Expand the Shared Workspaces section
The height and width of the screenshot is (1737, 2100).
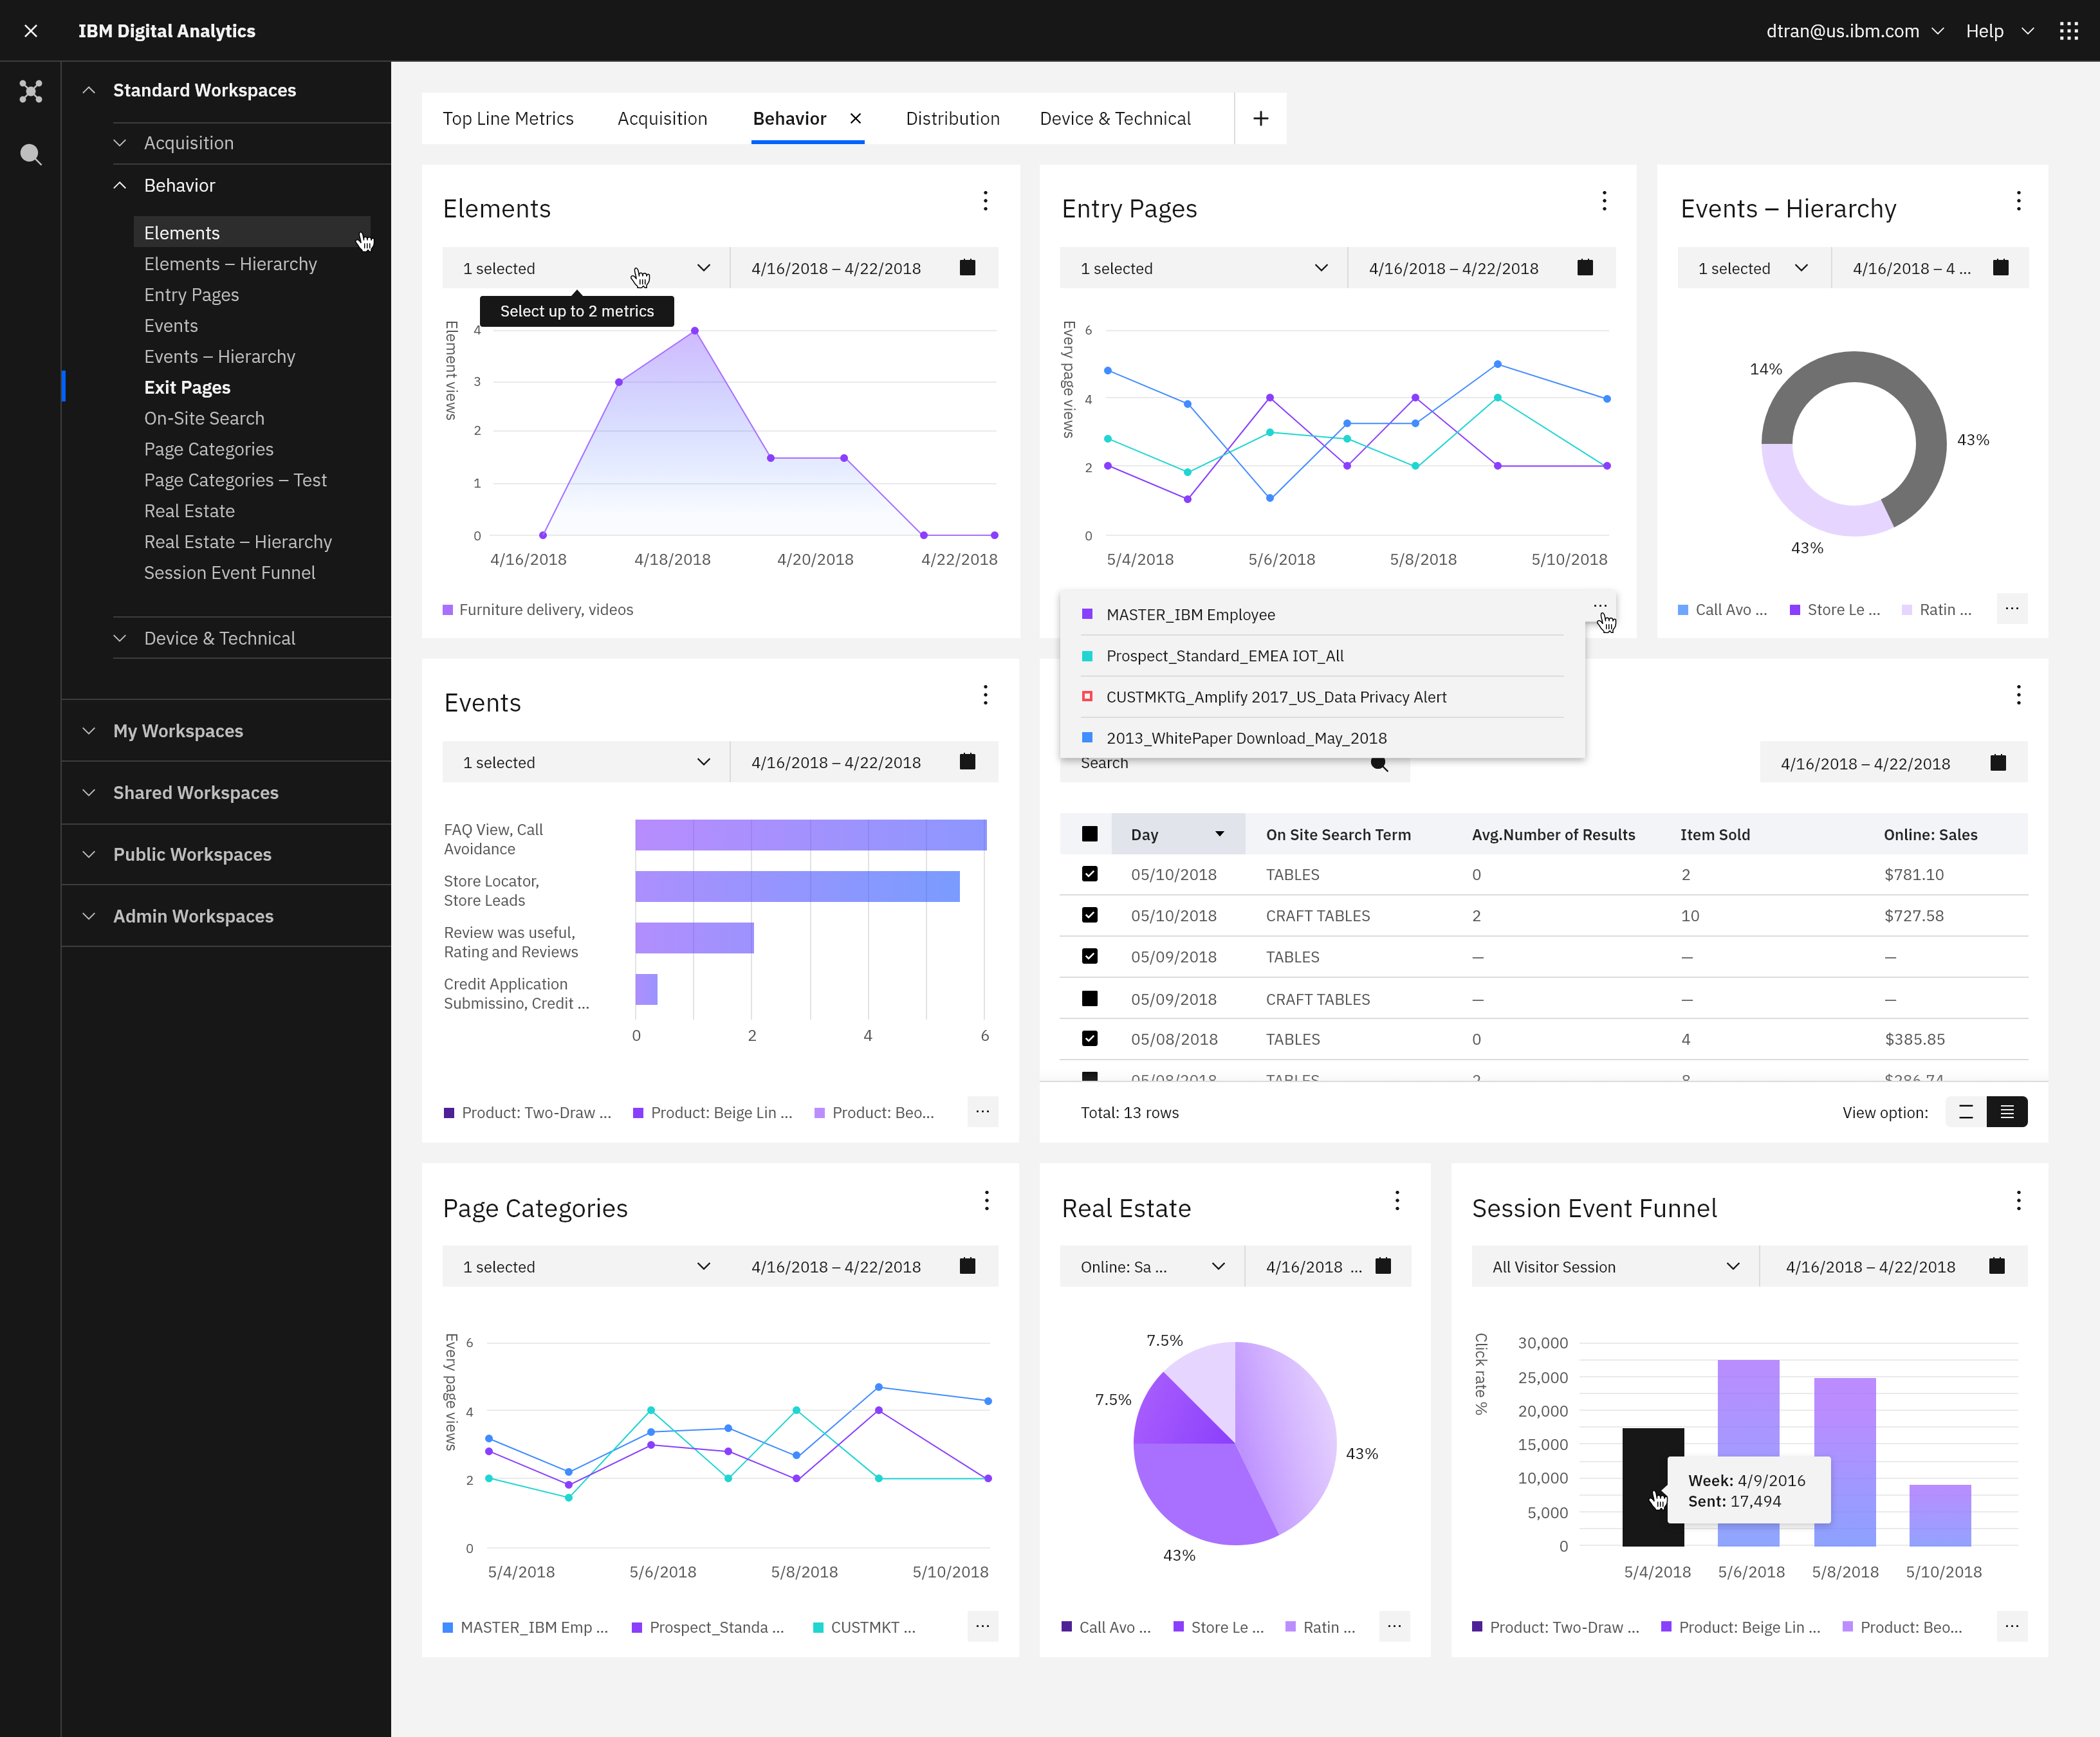pyautogui.click(x=89, y=793)
